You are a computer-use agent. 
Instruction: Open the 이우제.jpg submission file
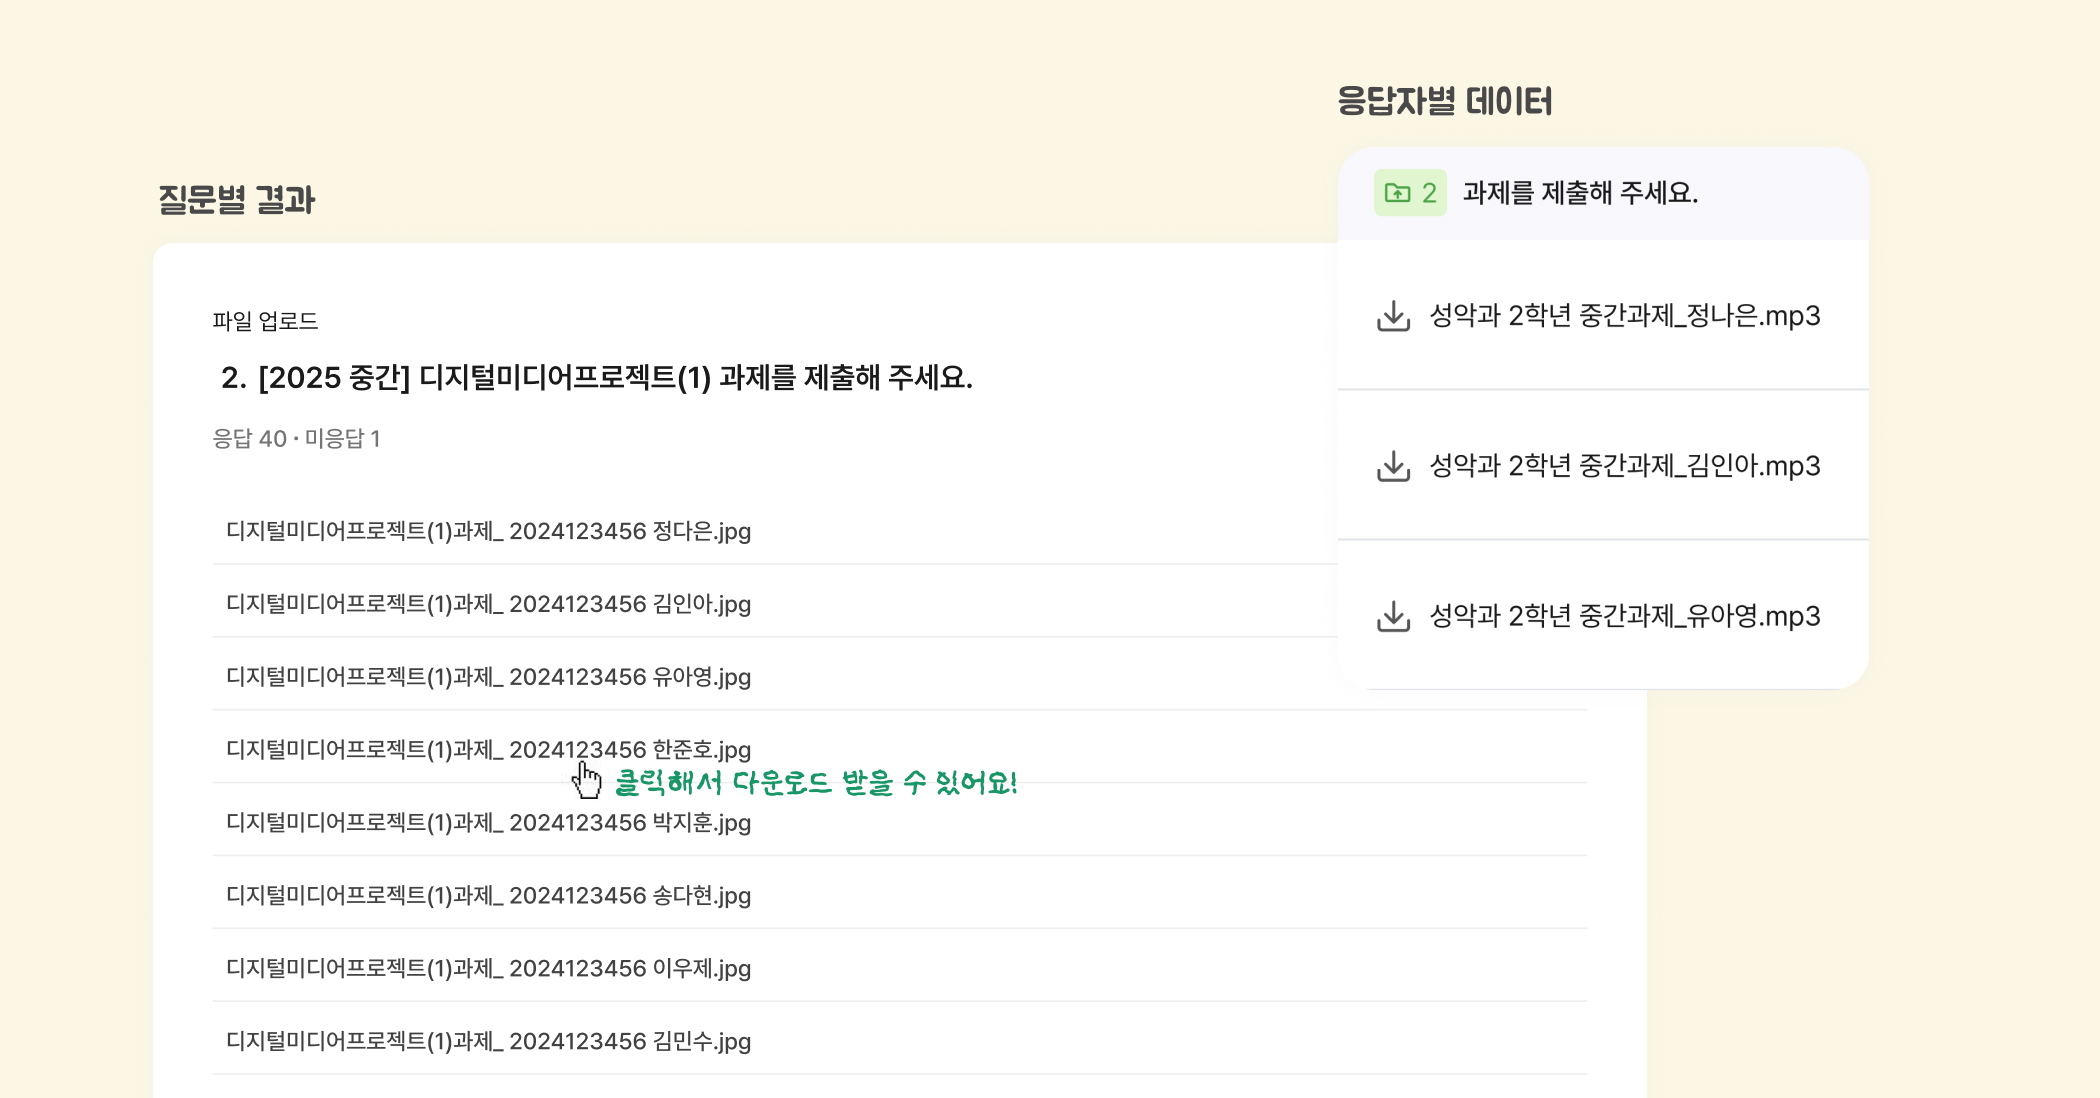tap(488, 969)
